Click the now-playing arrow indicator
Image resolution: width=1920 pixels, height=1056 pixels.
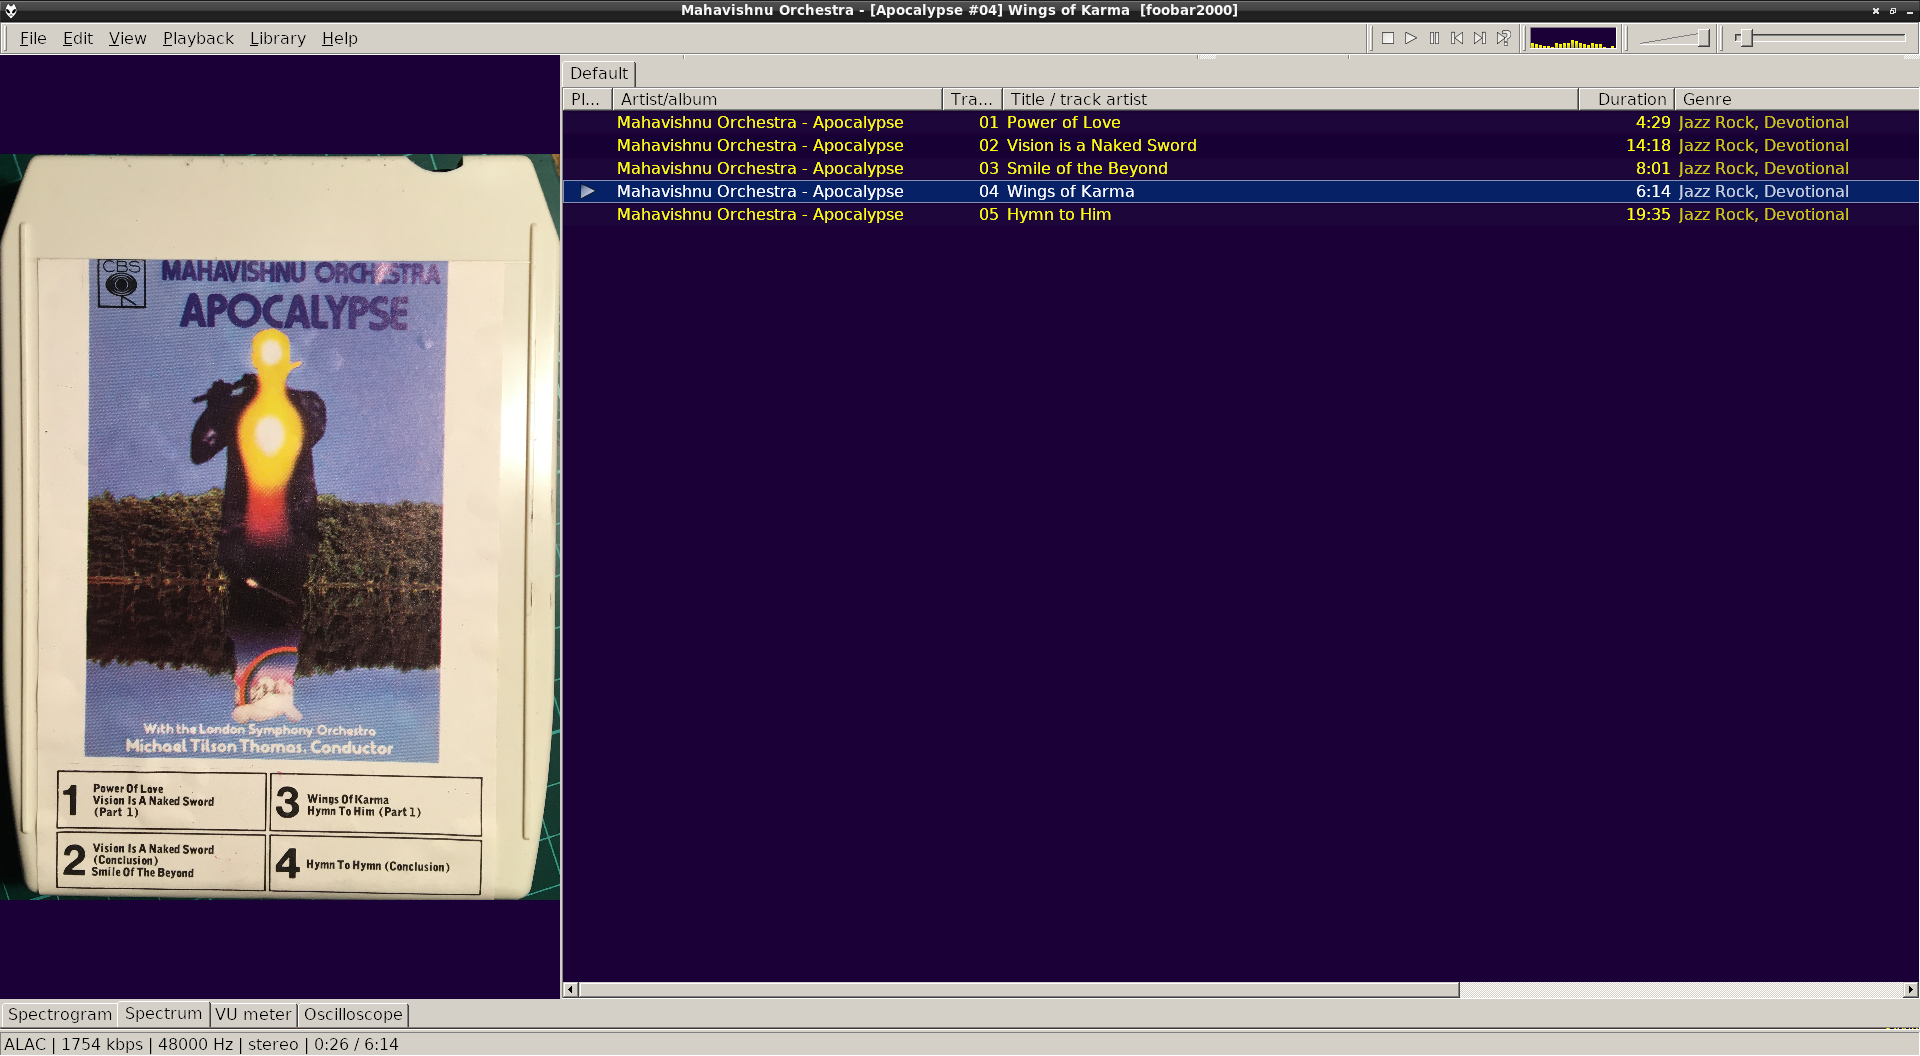588,191
